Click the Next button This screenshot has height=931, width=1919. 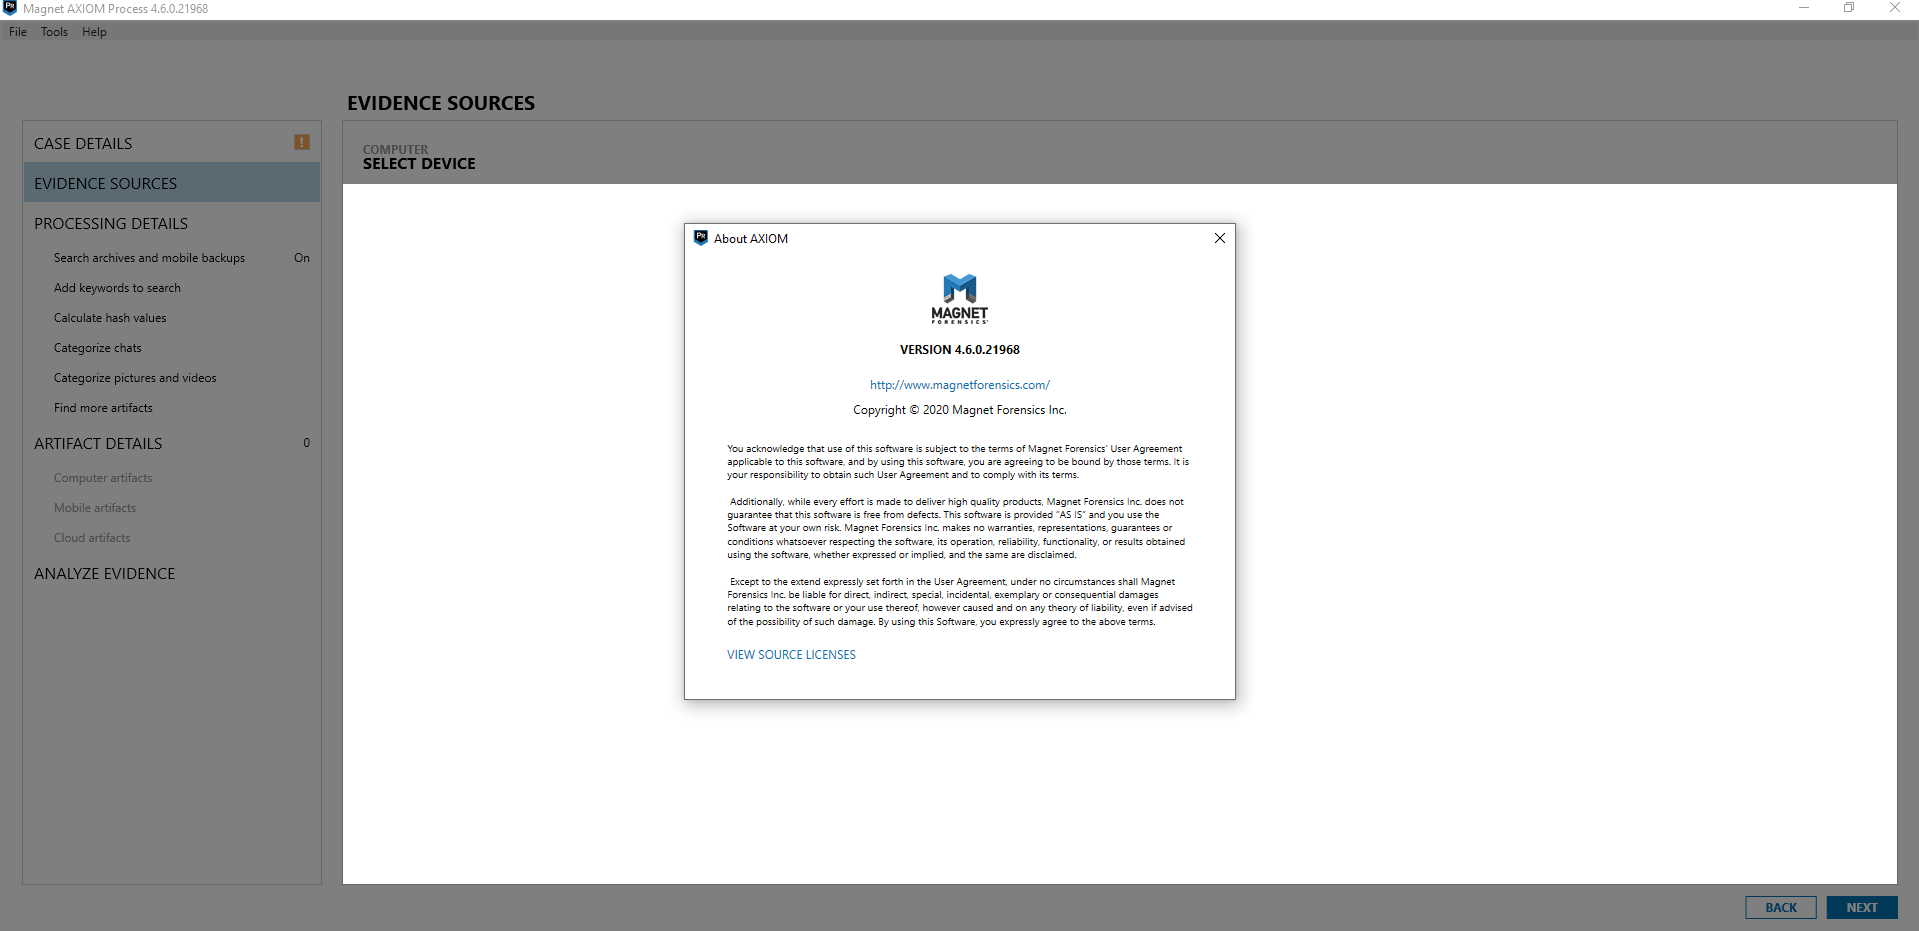(x=1862, y=907)
